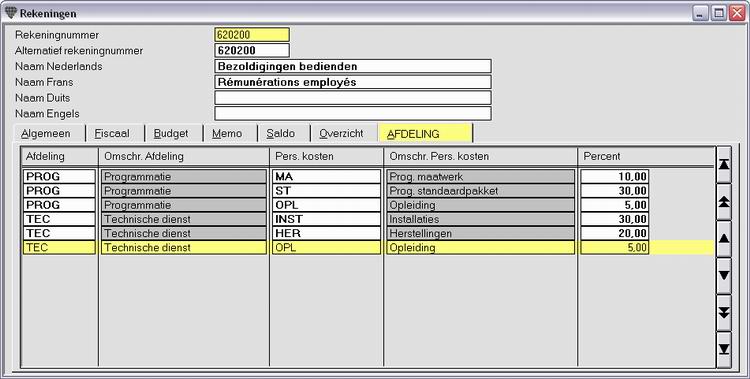750x379 pixels.
Task: Select TEC cell in the HER row
Action: (x=59, y=233)
